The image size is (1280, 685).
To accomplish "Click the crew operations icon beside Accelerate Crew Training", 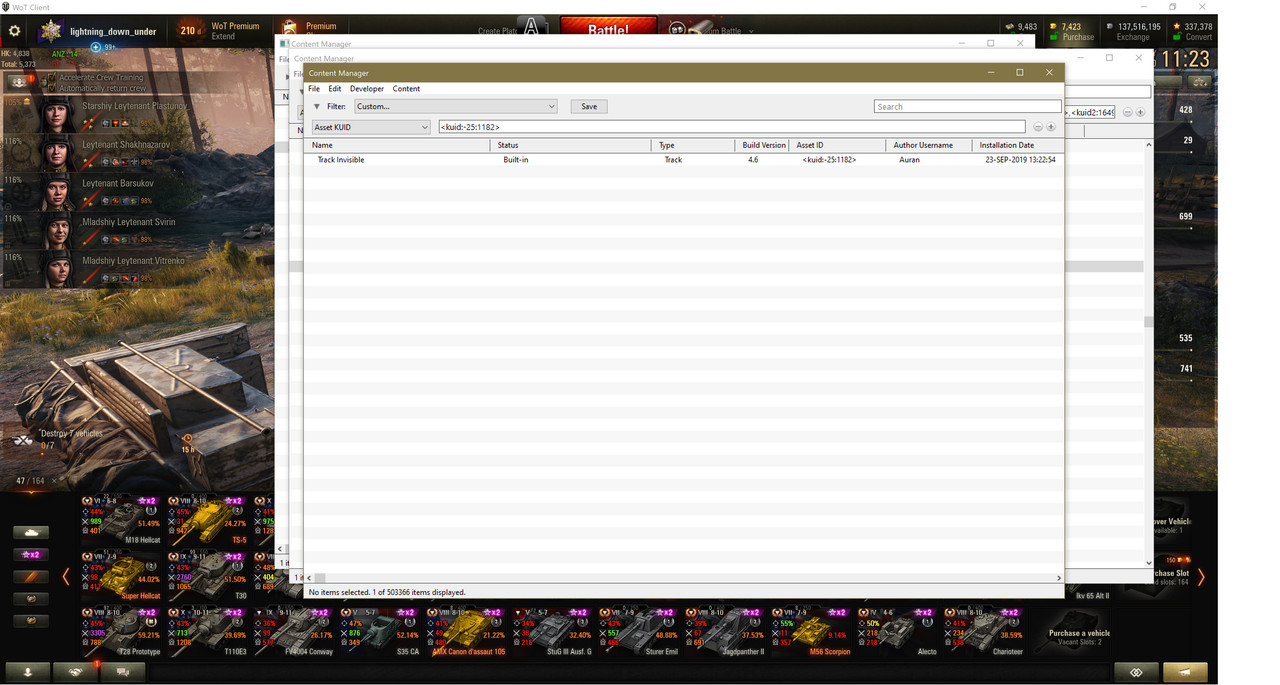I will point(18,82).
